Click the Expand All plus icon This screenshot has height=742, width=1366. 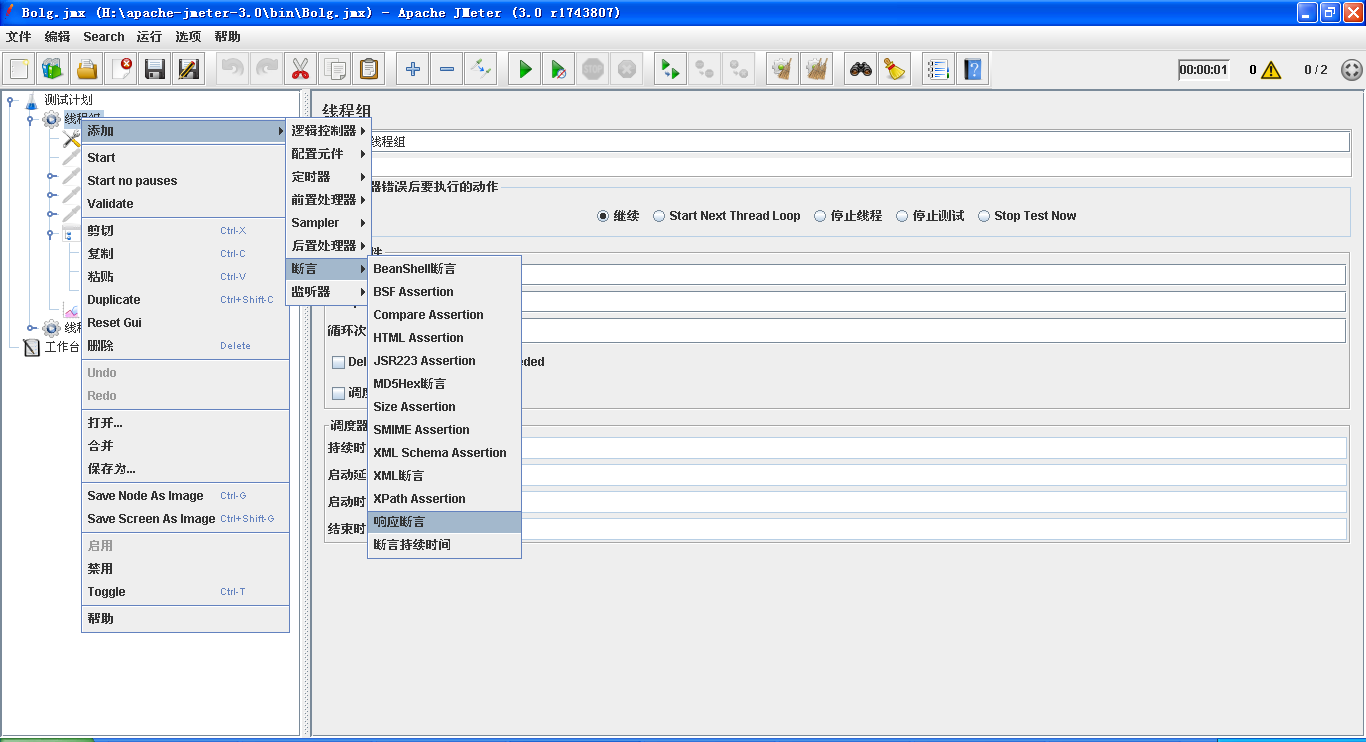tap(413, 69)
